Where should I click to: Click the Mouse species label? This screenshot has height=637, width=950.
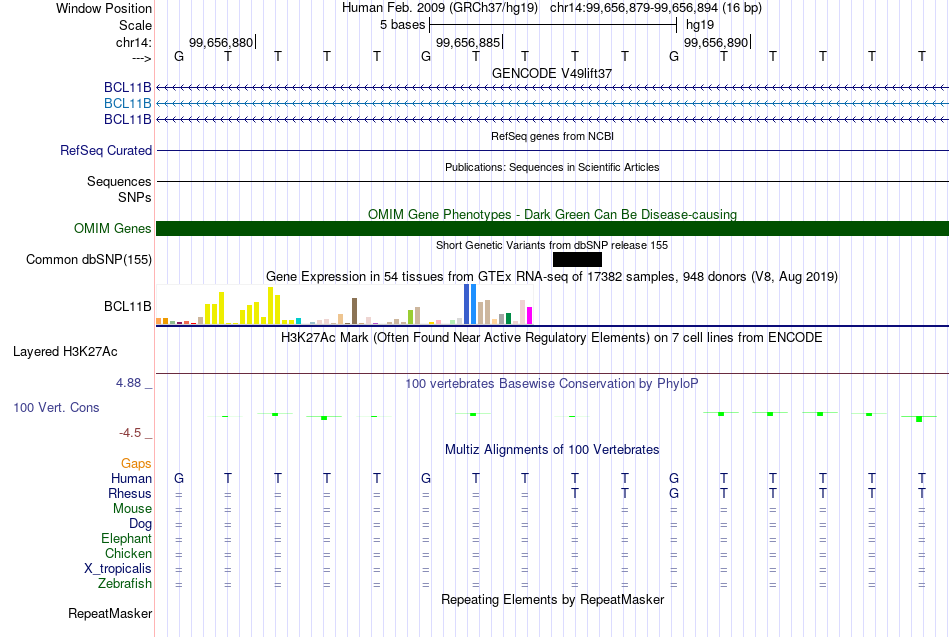pos(132,509)
